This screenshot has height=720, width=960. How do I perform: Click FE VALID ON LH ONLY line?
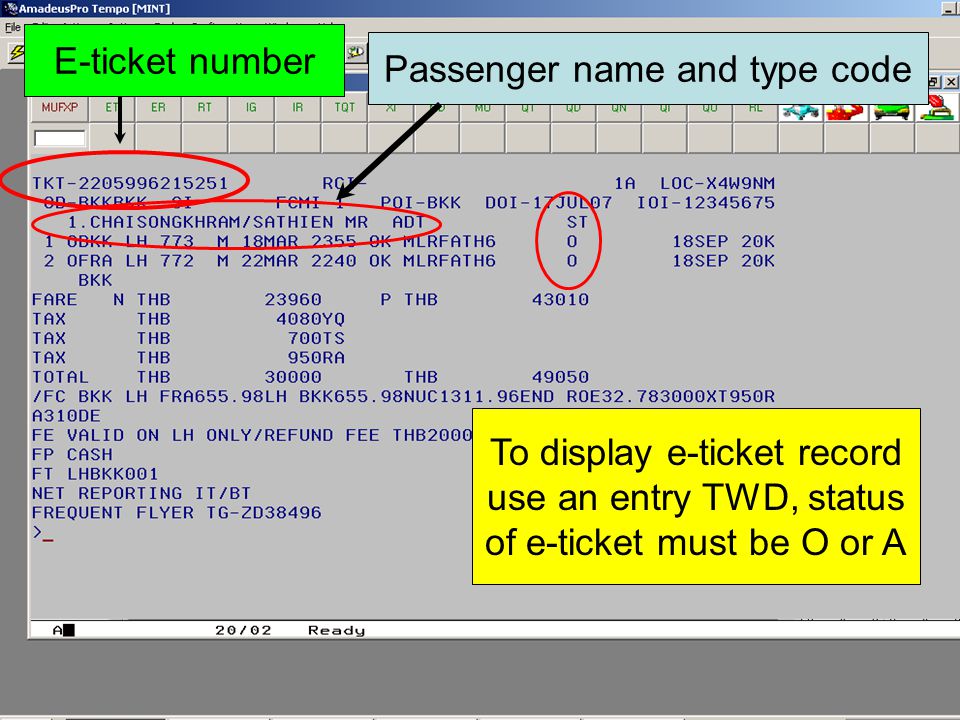point(252,435)
